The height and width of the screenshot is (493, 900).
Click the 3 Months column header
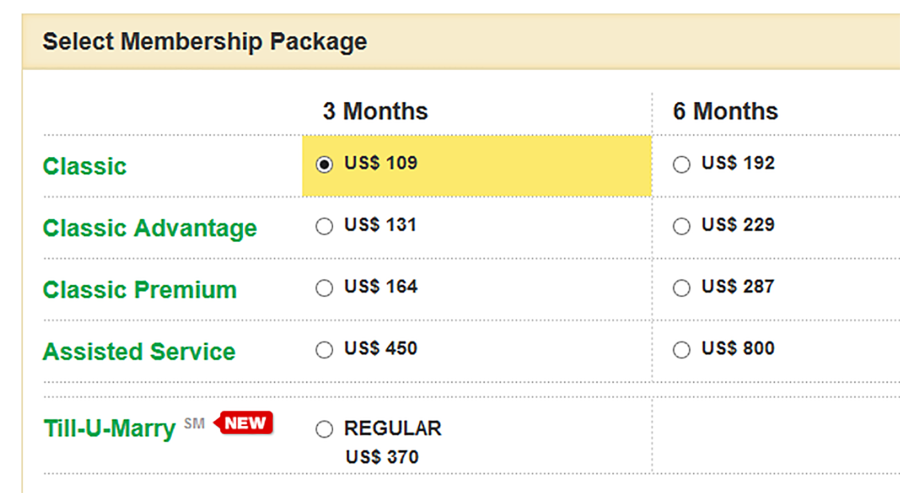375,111
